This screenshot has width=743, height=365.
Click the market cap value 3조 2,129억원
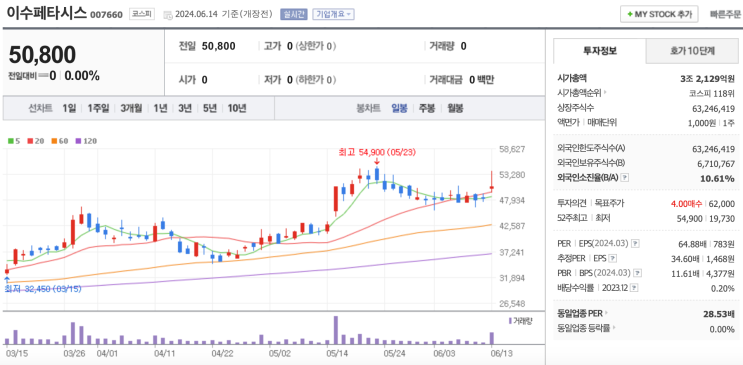coord(707,79)
